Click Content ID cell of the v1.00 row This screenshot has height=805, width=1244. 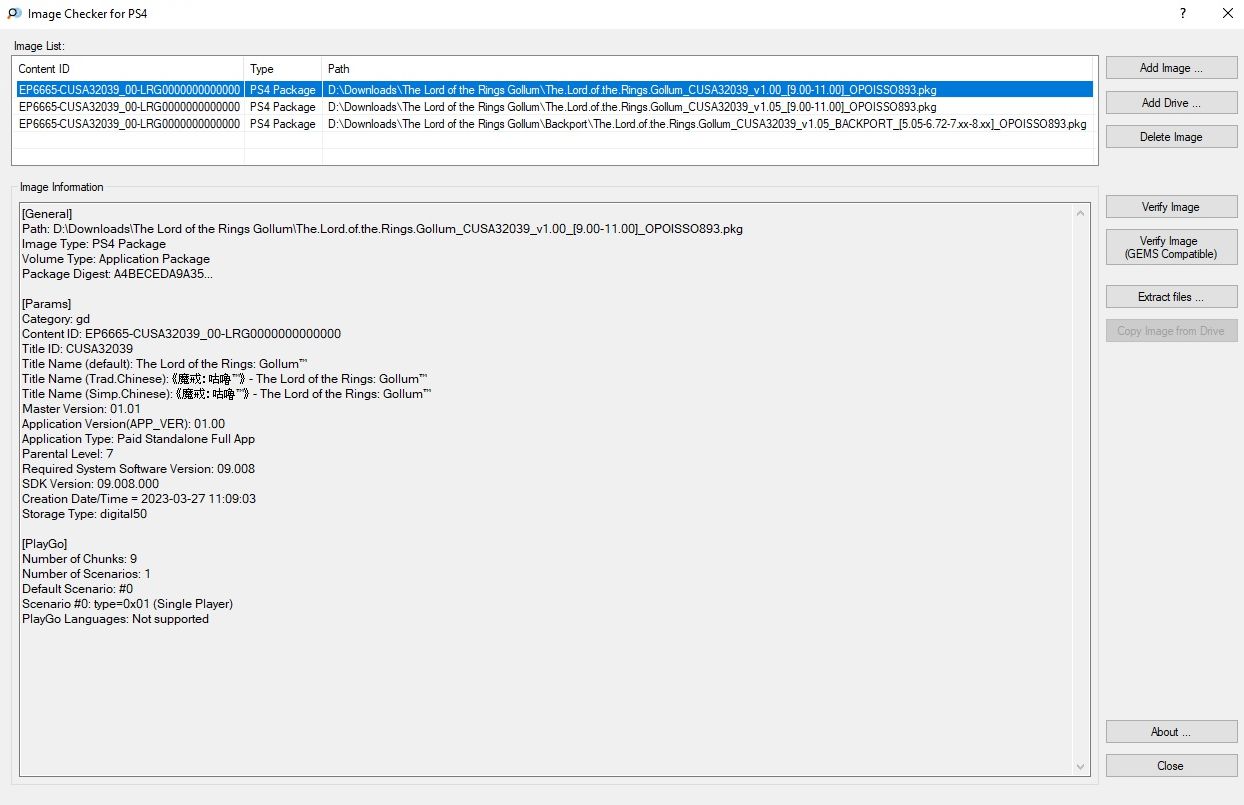coord(129,90)
